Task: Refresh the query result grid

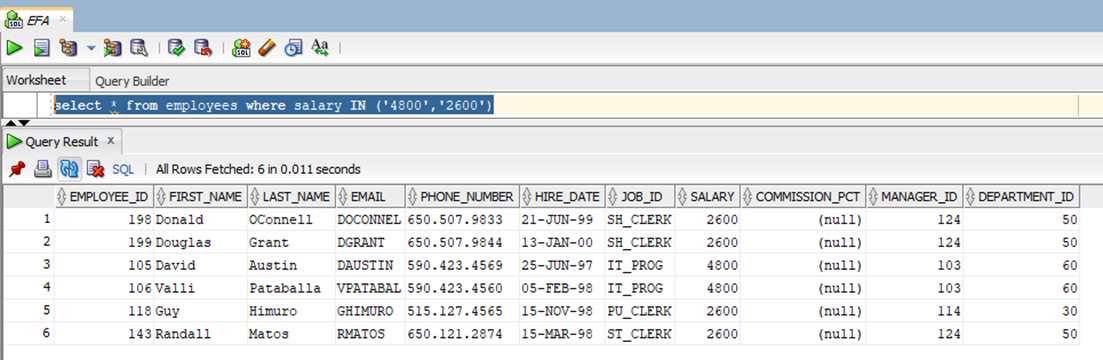Action: pos(69,169)
